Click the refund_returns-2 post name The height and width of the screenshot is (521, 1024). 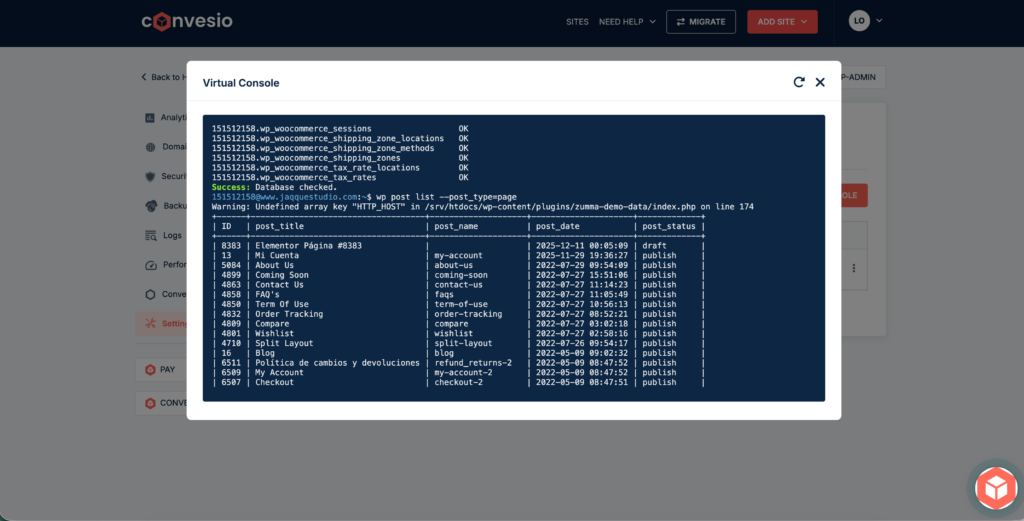pyautogui.click(x=473, y=363)
